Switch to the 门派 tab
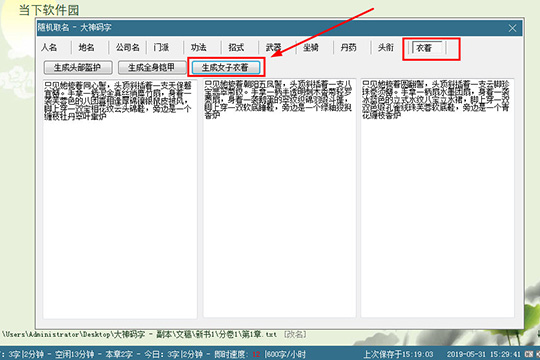Image resolution: width=540 pixels, height=360 pixels. pyautogui.click(x=161, y=47)
